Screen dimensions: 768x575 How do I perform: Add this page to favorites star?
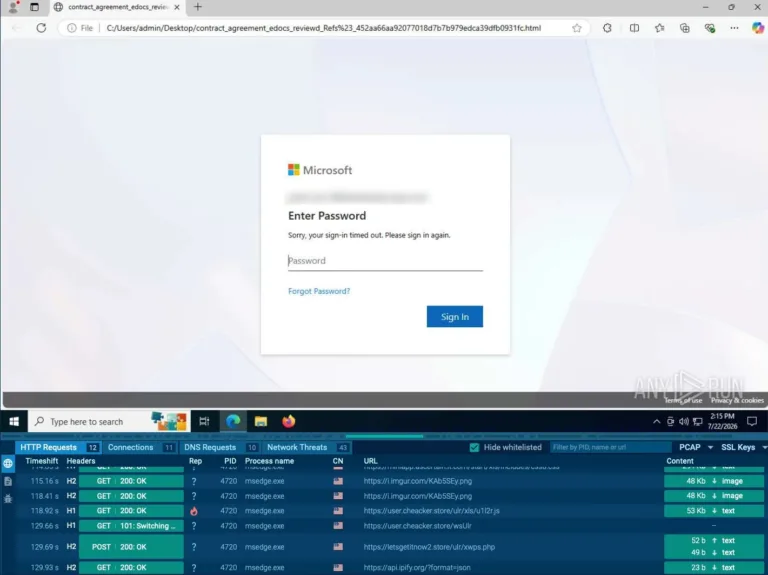(576, 28)
